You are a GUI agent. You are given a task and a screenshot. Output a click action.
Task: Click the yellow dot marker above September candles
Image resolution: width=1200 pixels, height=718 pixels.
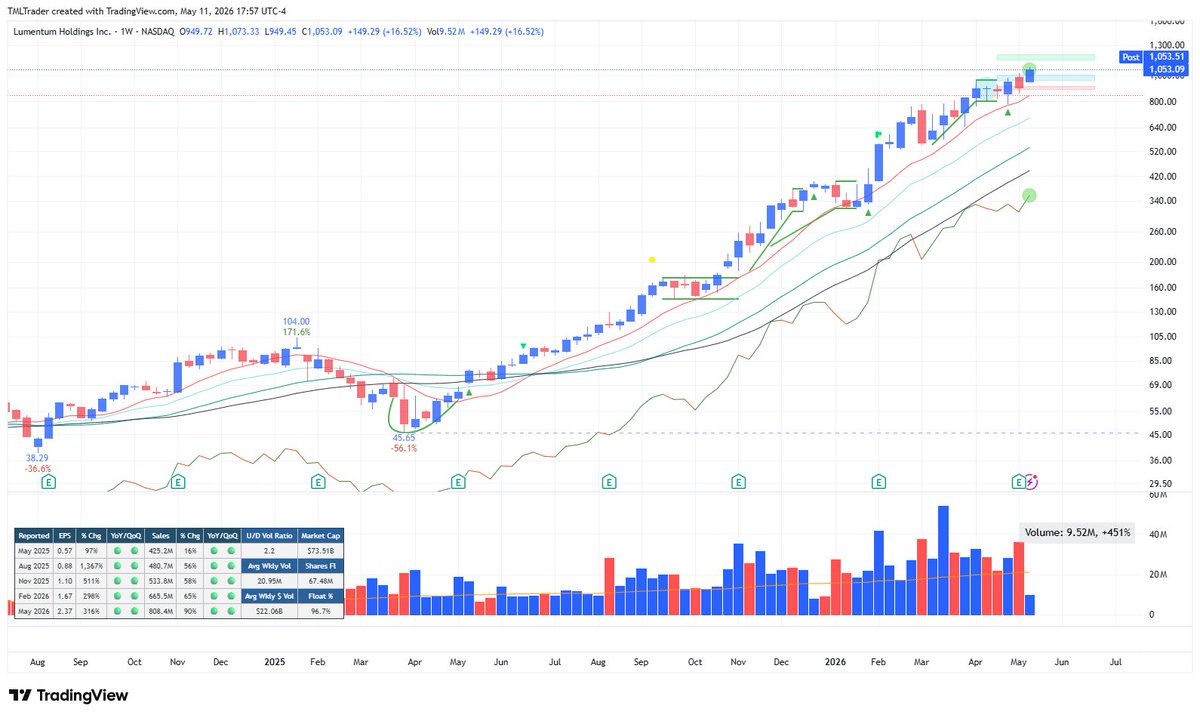tap(652, 259)
